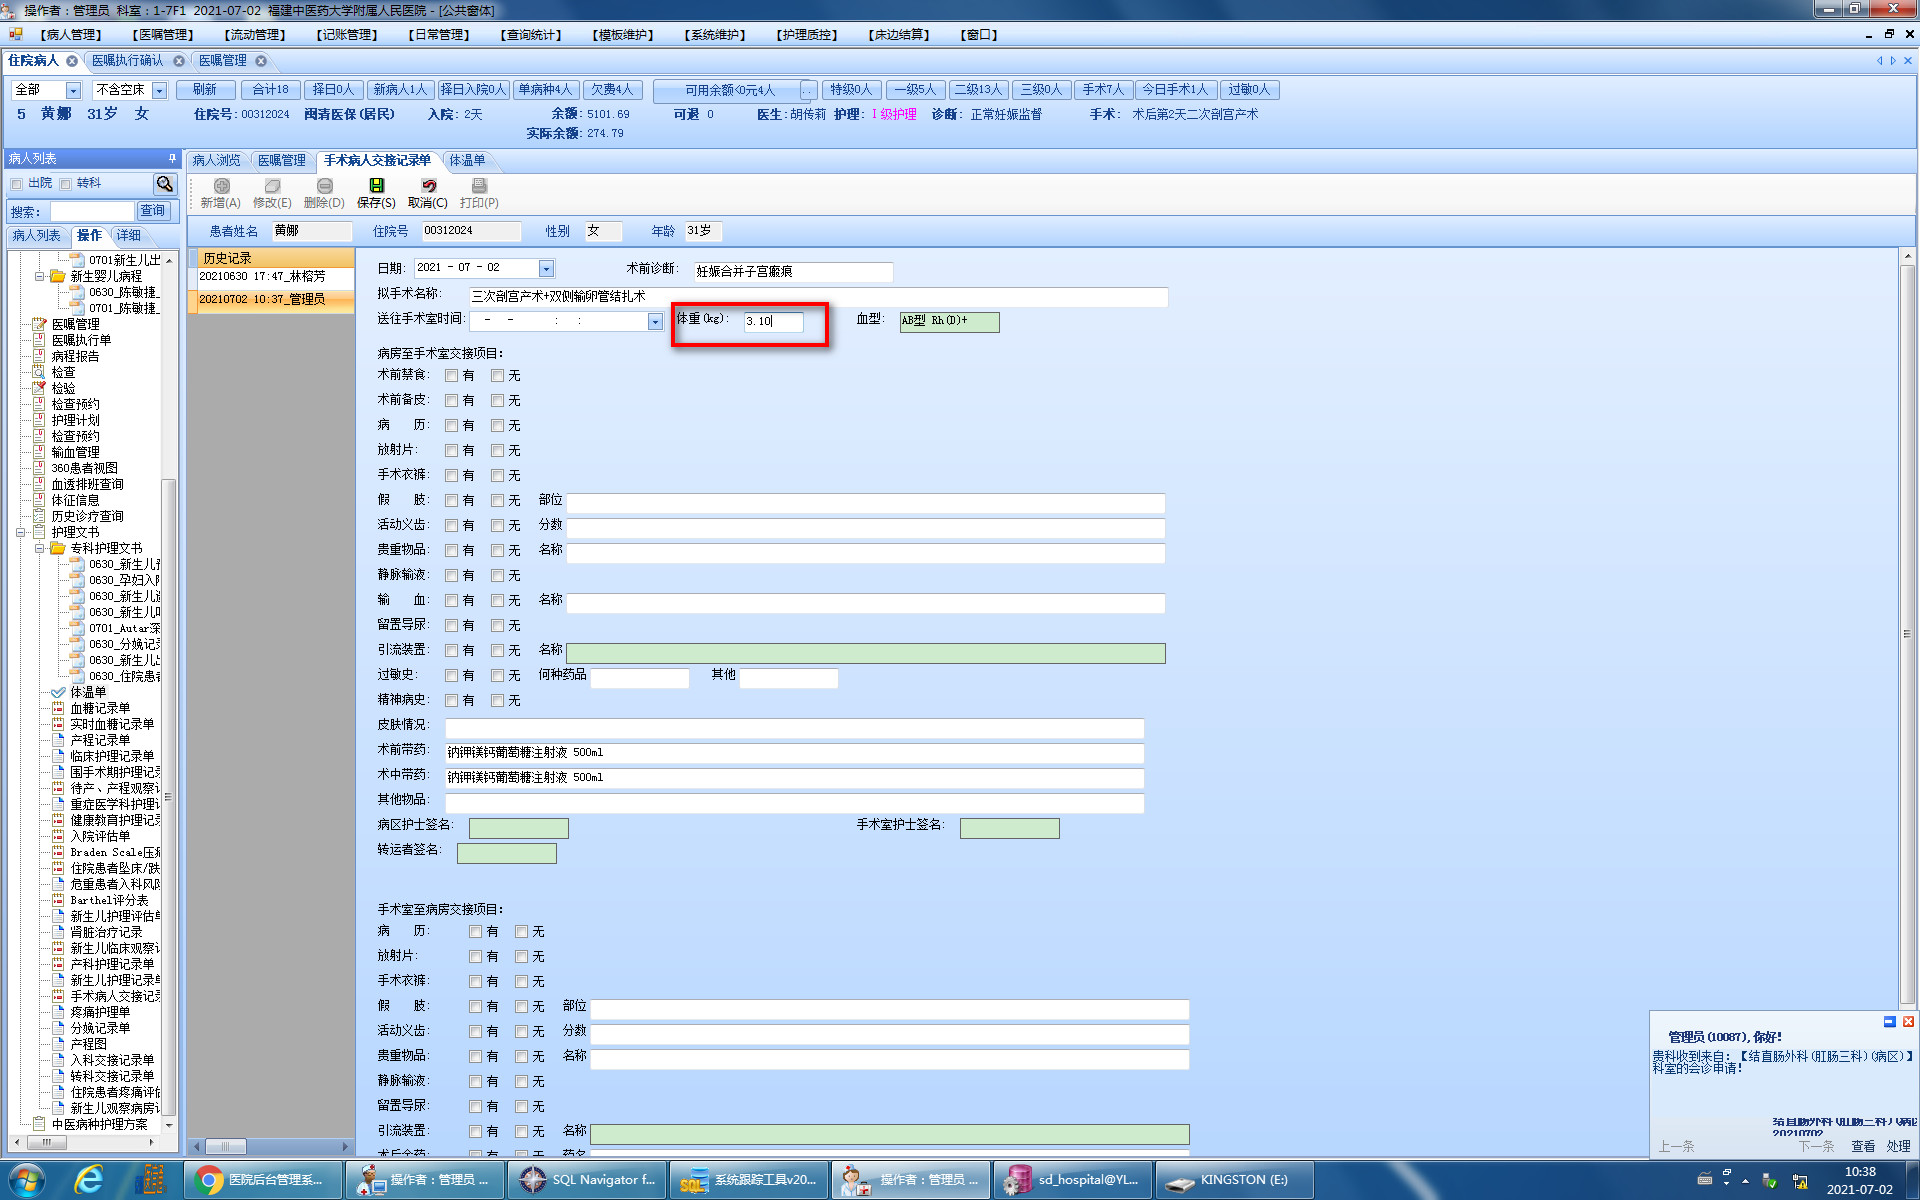Check 无 for 留置导尿 in ward handover
This screenshot has height=1200, width=1920.
click(497, 626)
